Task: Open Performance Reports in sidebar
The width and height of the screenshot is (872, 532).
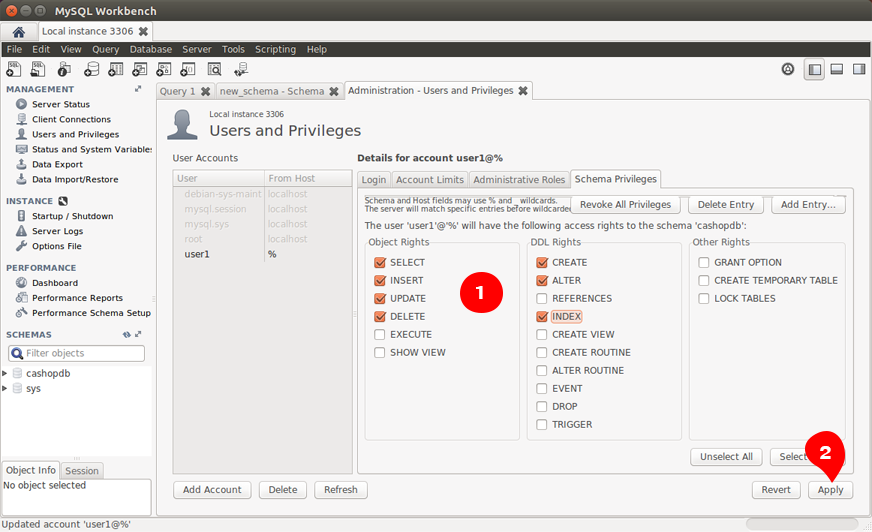Action: click(77, 297)
